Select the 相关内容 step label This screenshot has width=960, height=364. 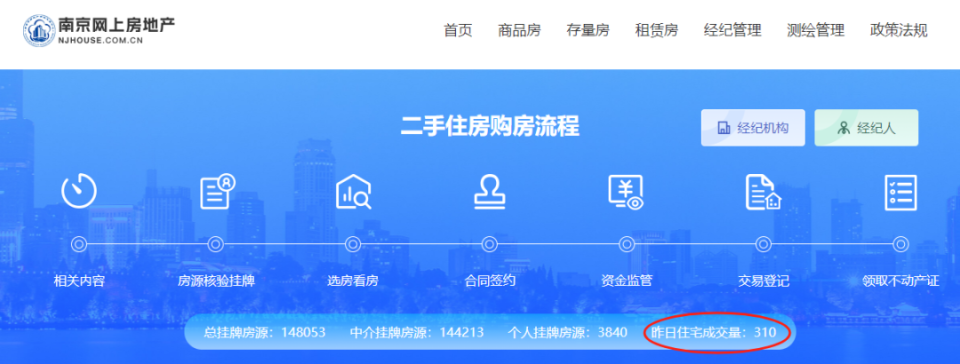tap(79, 281)
